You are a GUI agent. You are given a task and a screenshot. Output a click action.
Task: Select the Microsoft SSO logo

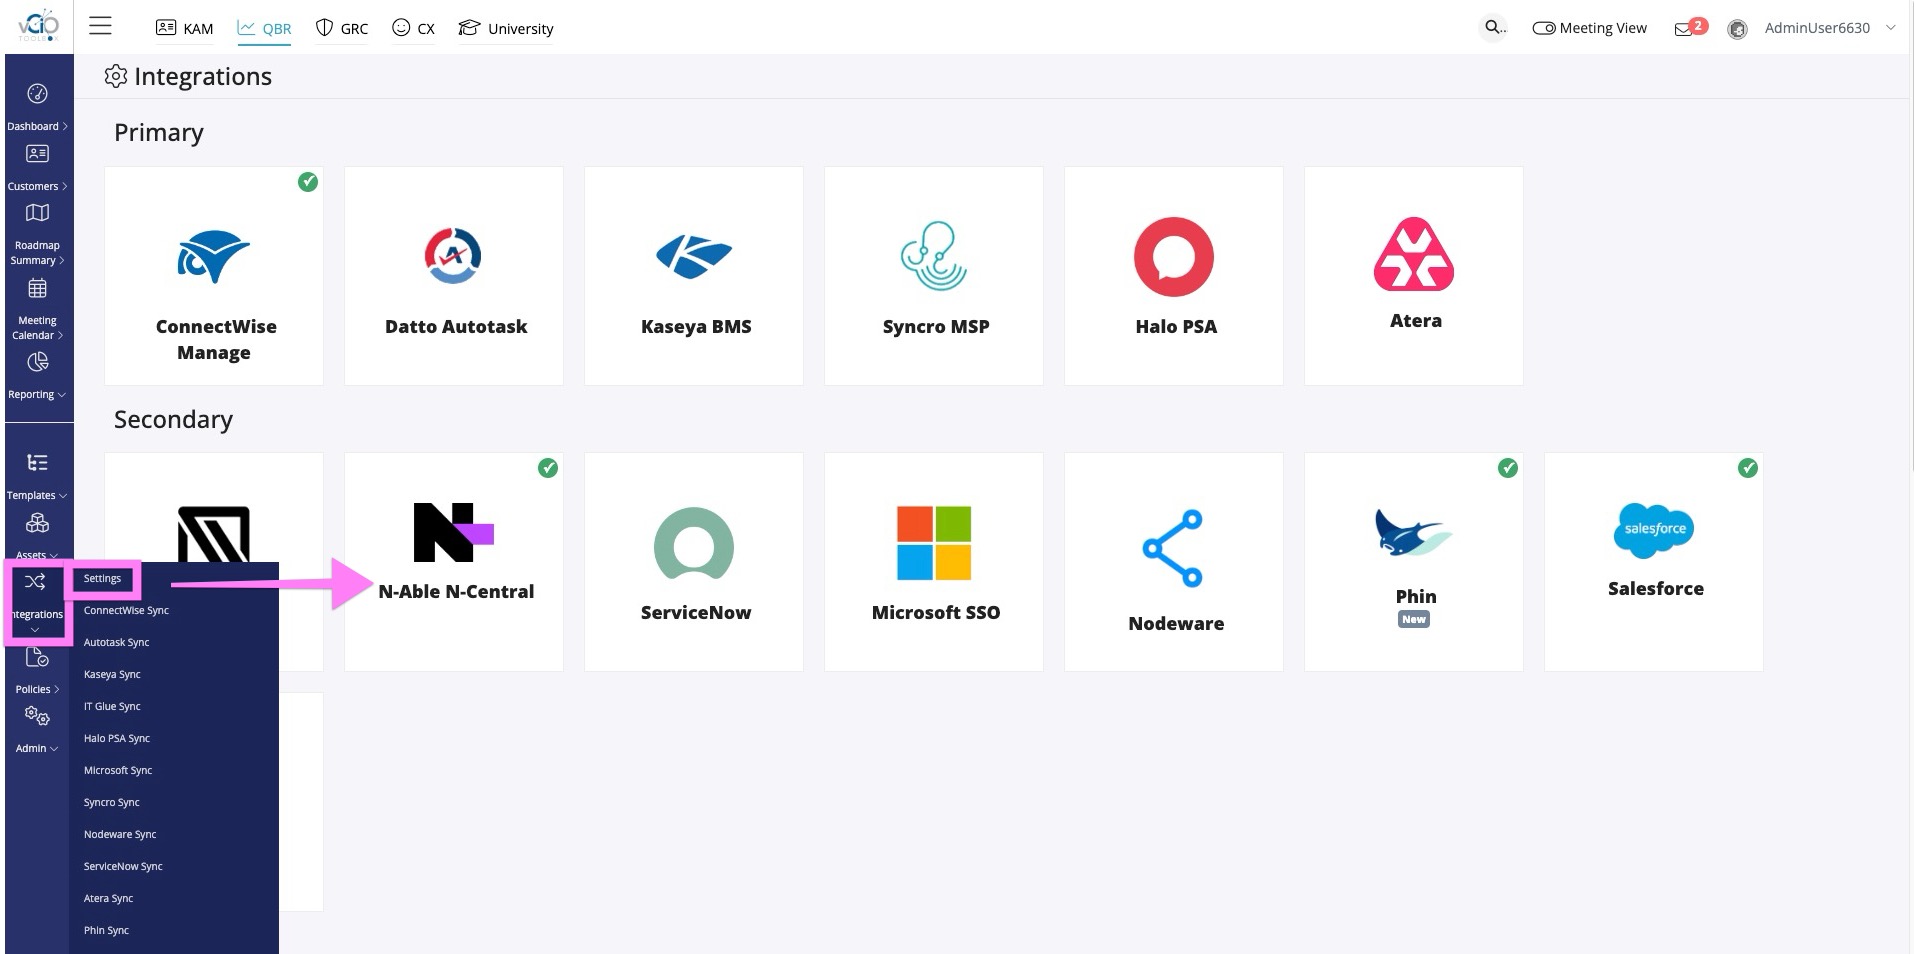click(934, 543)
